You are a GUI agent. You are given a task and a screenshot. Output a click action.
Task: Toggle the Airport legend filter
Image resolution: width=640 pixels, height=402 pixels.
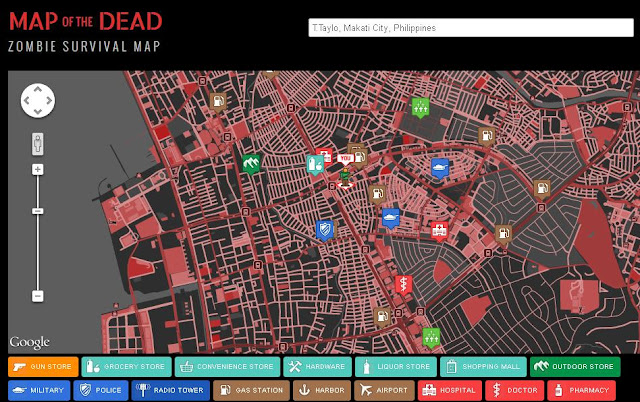tap(384, 390)
